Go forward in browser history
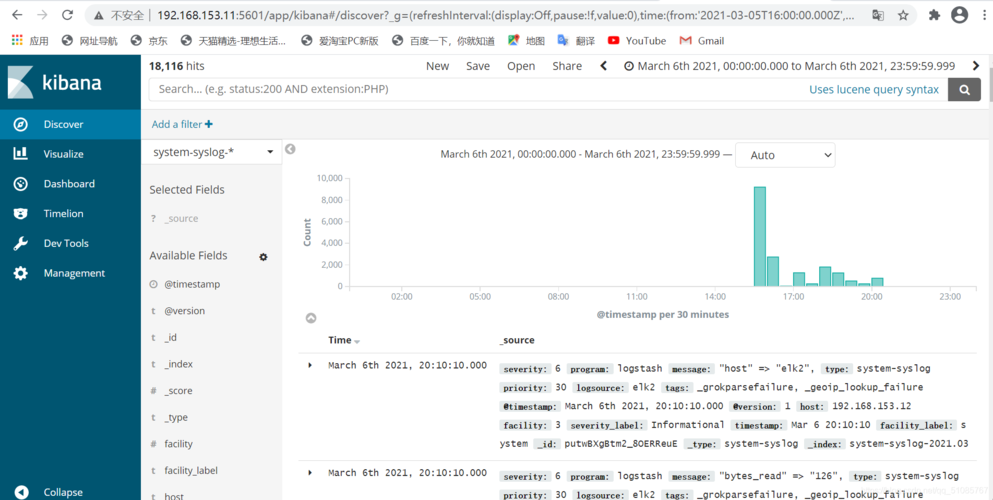Screen dimensions: 993x500 [42, 15]
